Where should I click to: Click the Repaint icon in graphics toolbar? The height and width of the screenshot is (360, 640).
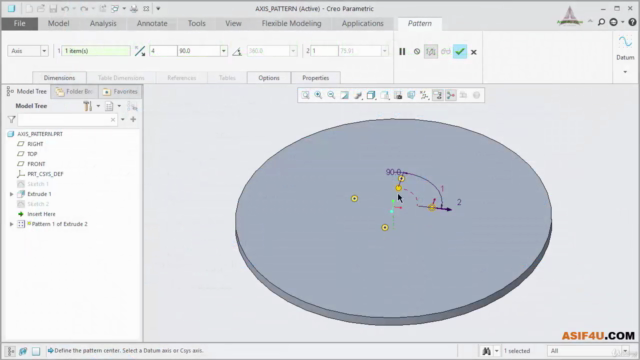[x=344, y=95]
